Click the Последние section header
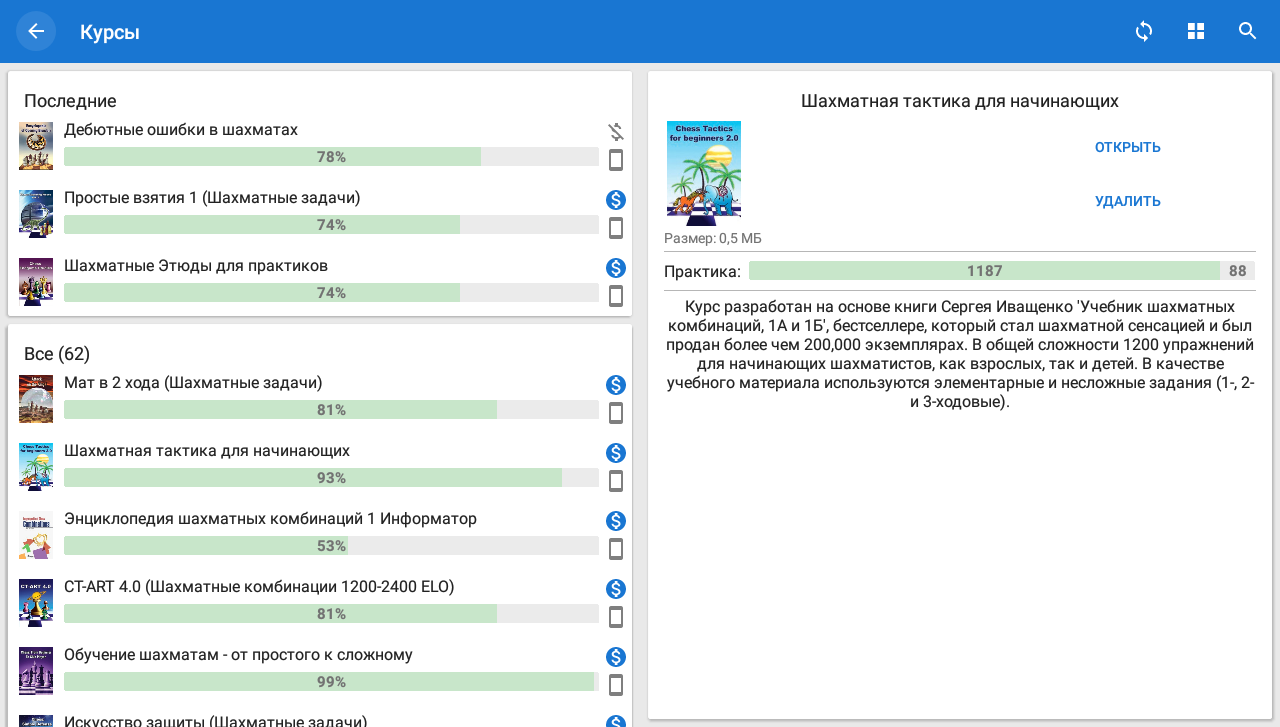 point(70,101)
